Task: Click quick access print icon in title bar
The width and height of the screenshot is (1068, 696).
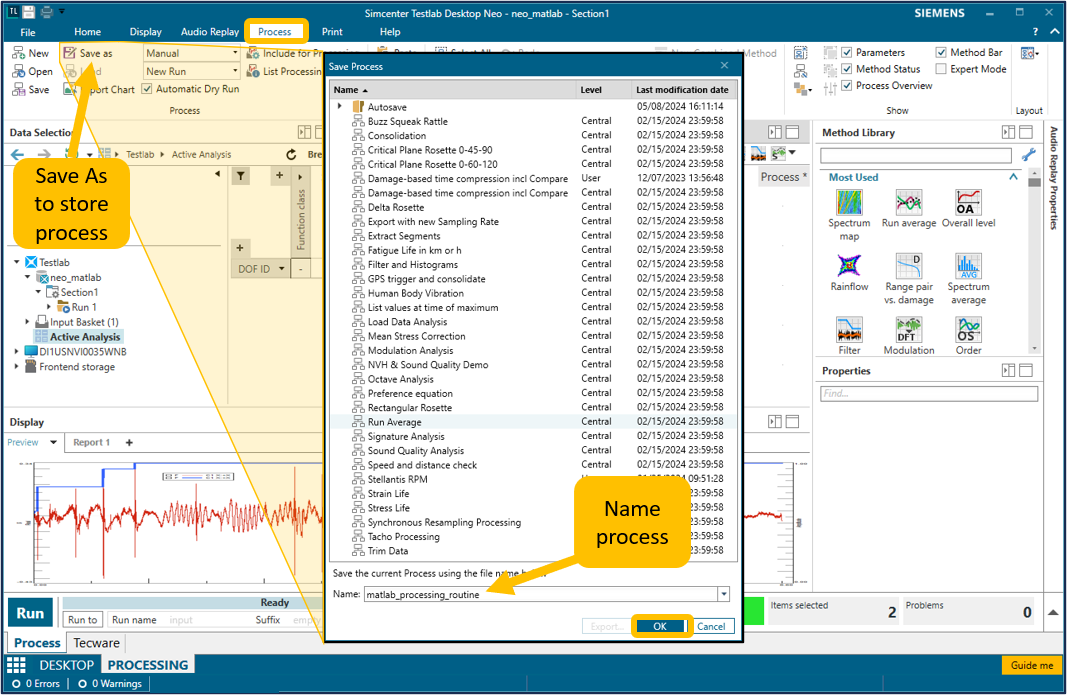Action: pyautogui.click(x=47, y=12)
